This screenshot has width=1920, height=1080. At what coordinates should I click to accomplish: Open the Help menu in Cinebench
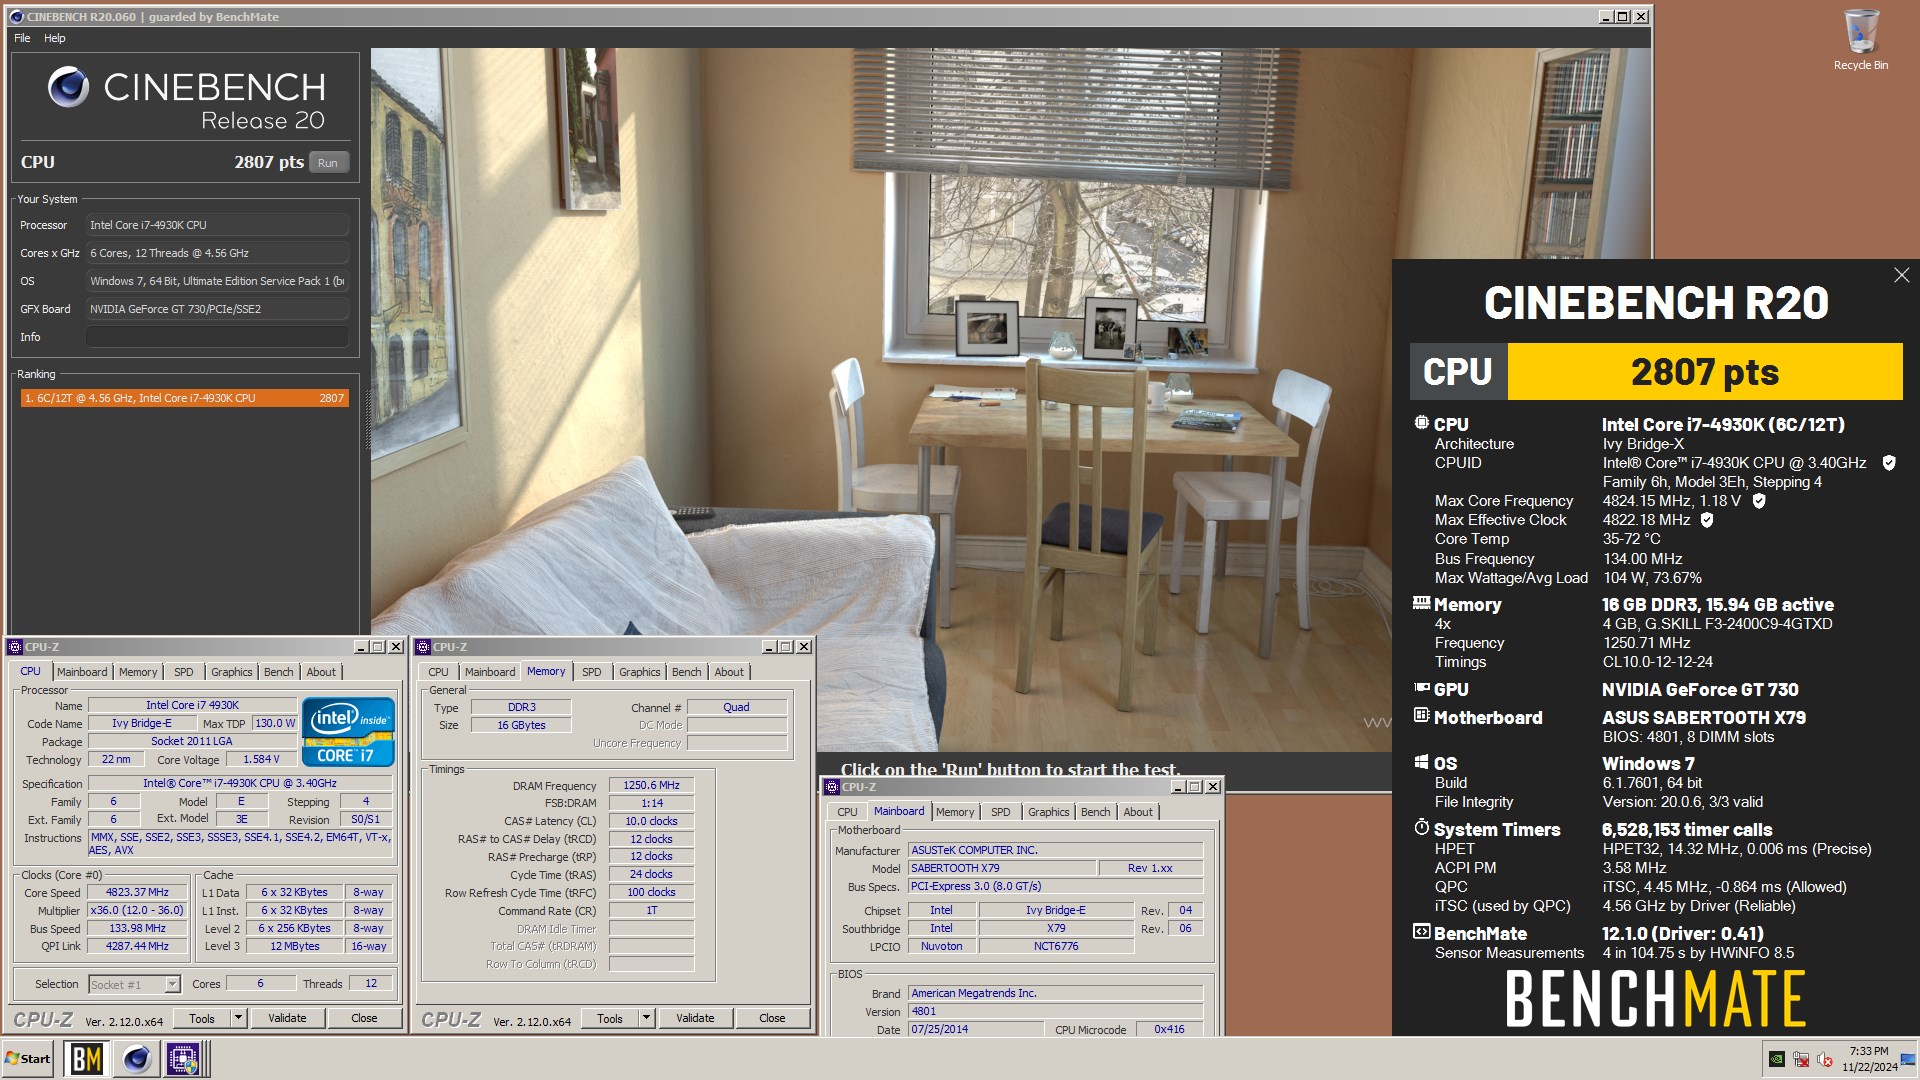[55, 38]
